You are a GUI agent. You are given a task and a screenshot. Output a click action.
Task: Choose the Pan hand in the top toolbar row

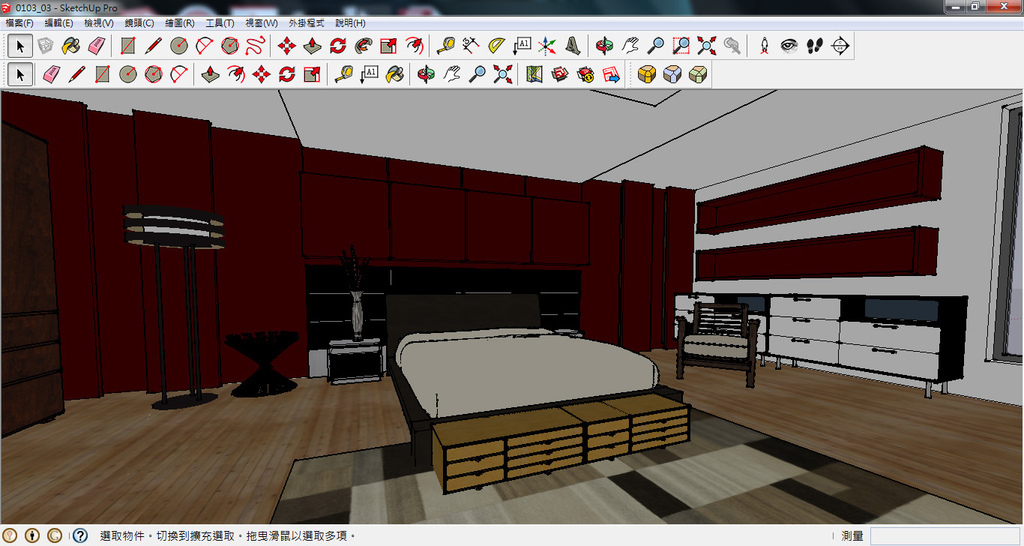[x=630, y=46]
